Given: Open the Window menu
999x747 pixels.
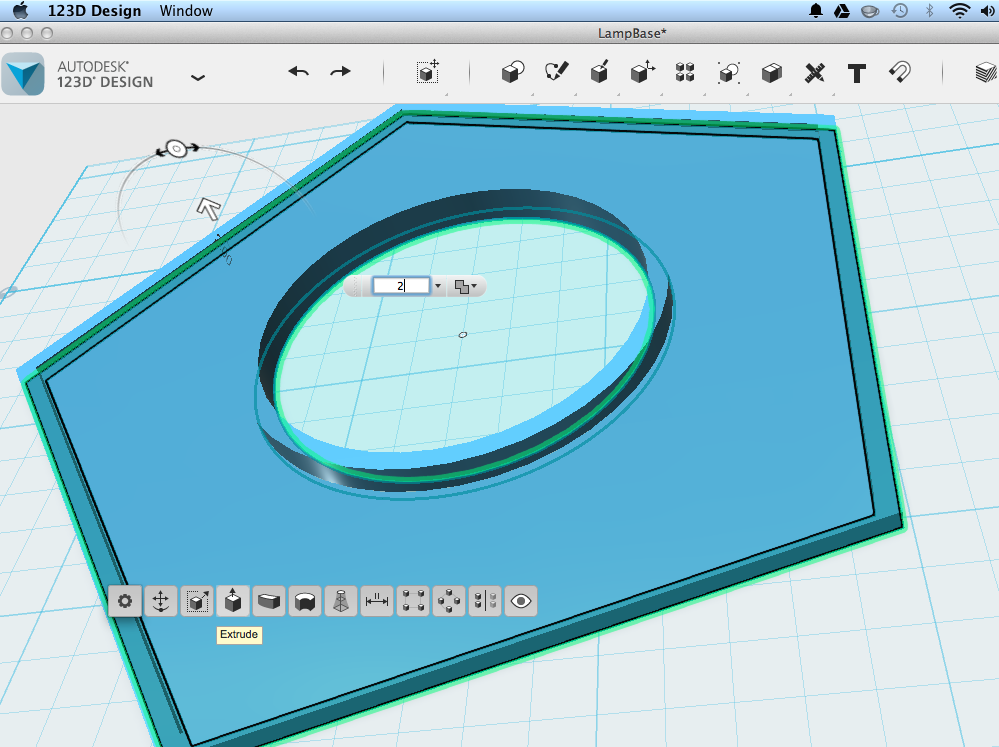Looking at the screenshot, I should pos(186,11).
